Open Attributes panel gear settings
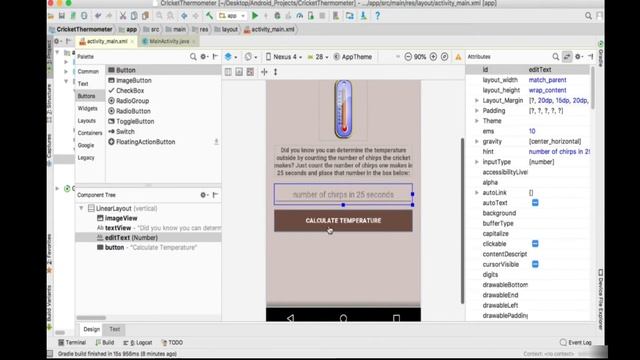 pyautogui.click(x=579, y=57)
